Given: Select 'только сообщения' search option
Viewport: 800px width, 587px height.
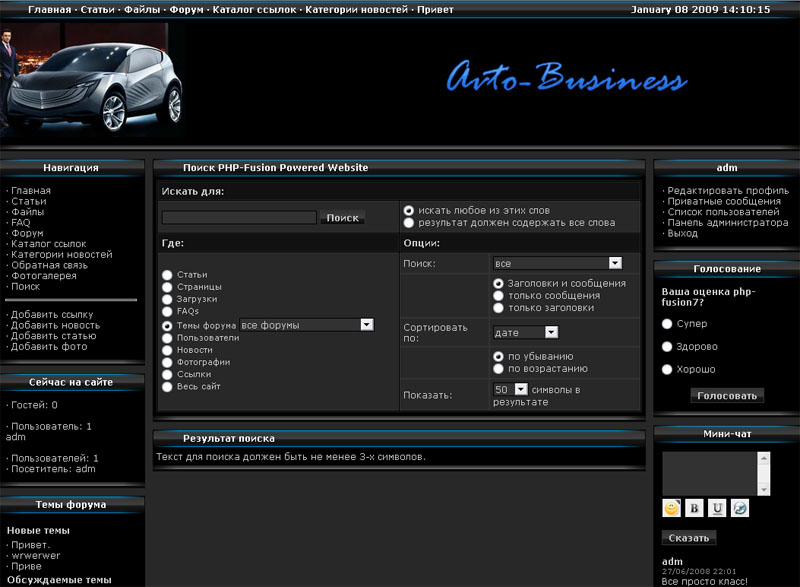Looking at the screenshot, I should point(498,296).
